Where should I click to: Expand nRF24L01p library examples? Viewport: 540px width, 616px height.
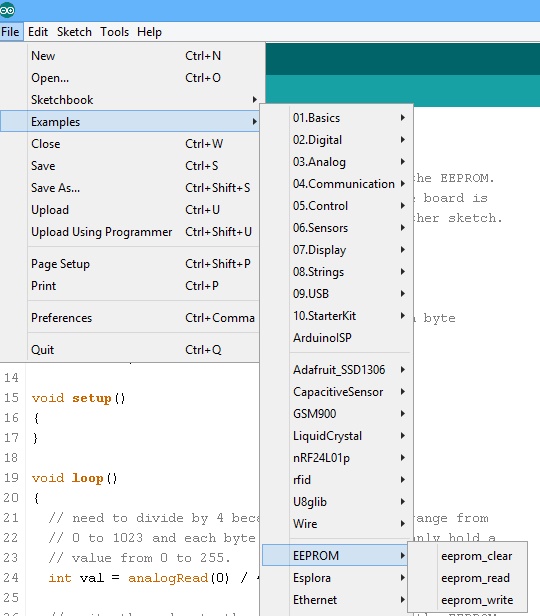337,458
